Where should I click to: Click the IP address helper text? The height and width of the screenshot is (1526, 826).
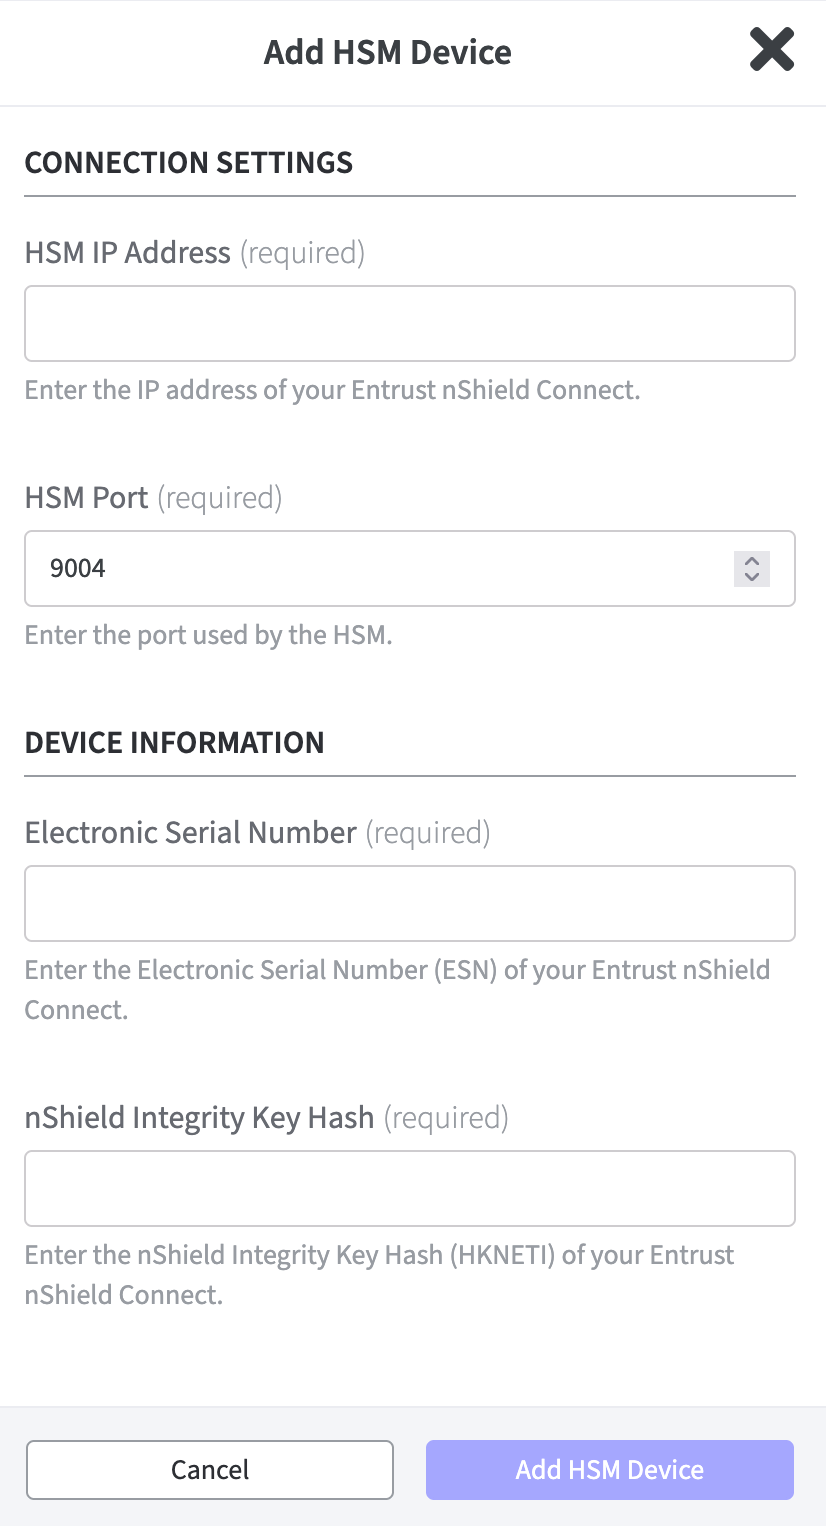click(x=332, y=390)
